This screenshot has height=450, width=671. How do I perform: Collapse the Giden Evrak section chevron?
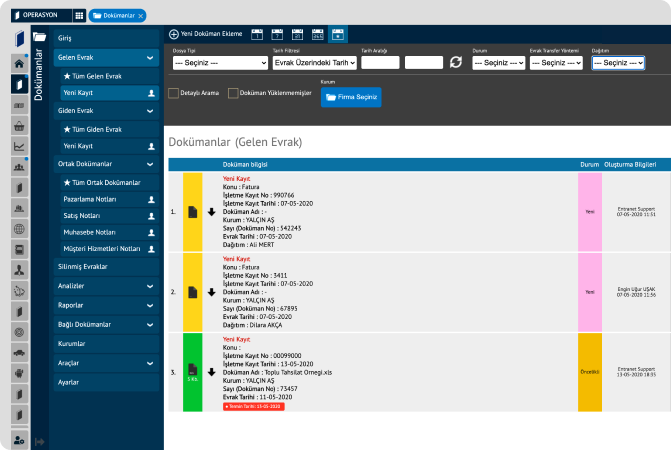tap(150, 111)
